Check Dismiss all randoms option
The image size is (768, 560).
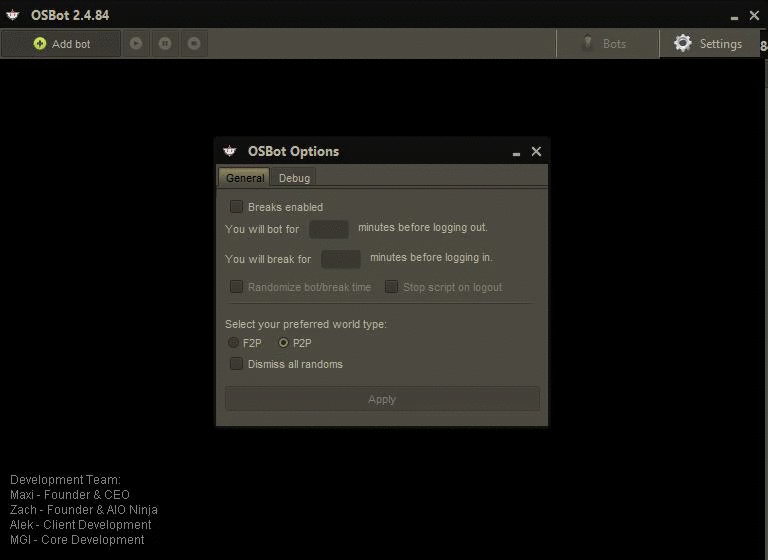click(x=236, y=364)
